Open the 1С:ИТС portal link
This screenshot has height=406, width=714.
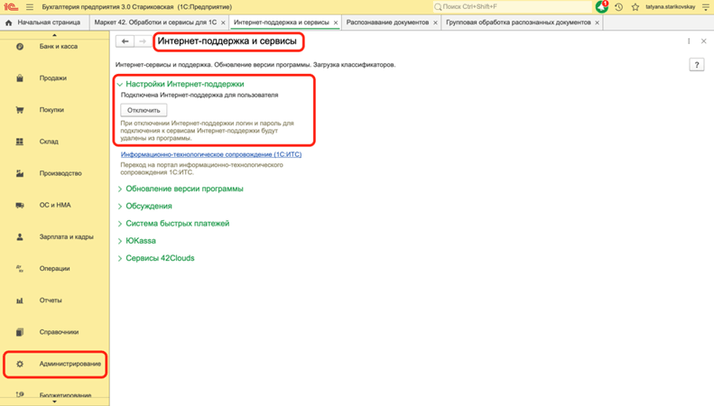[x=211, y=155]
